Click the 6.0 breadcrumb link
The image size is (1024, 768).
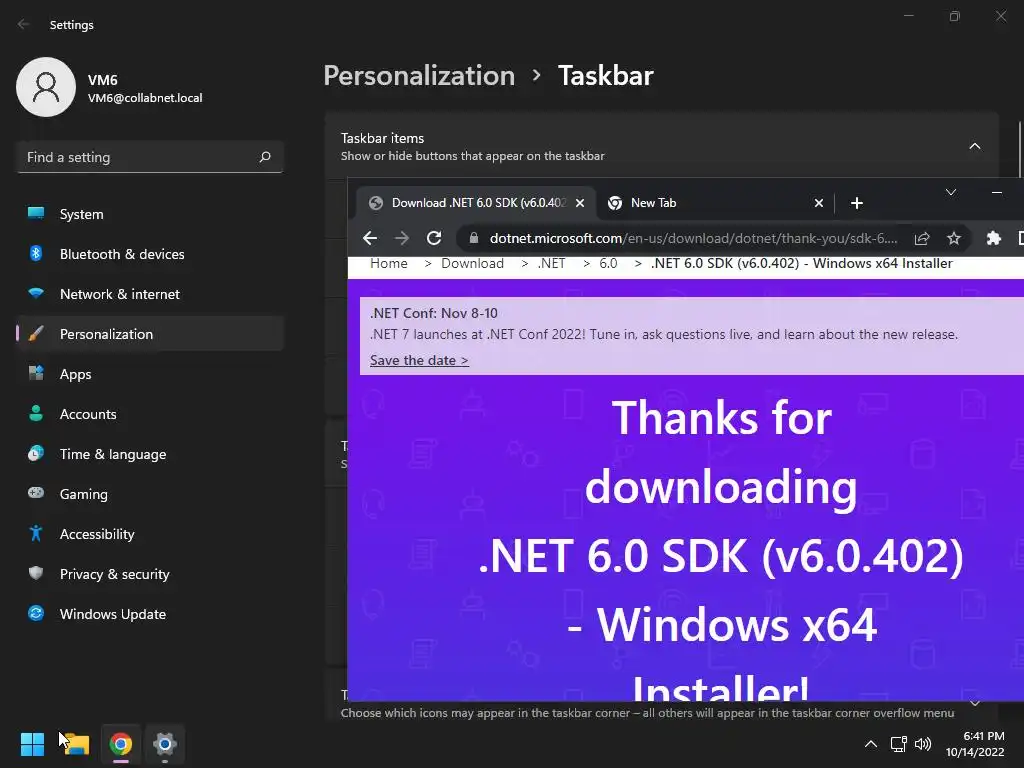pyautogui.click(x=608, y=263)
